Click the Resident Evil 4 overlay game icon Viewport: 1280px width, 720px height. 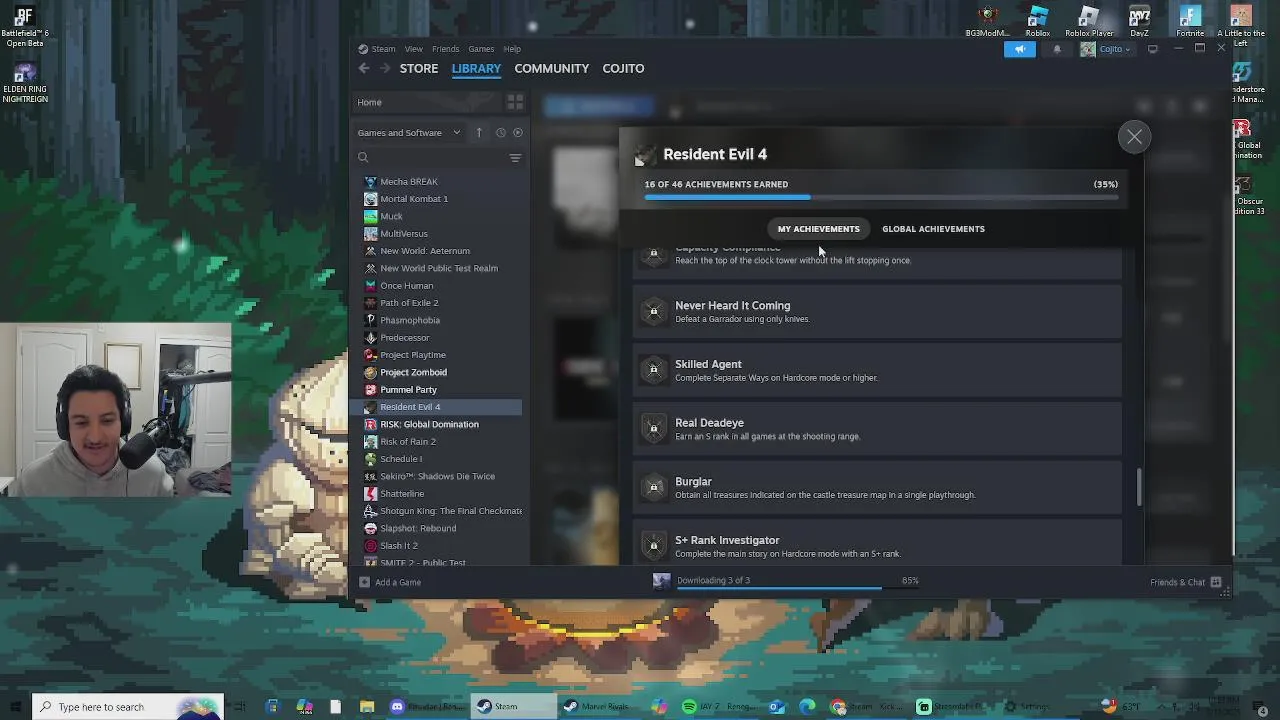(645, 155)
